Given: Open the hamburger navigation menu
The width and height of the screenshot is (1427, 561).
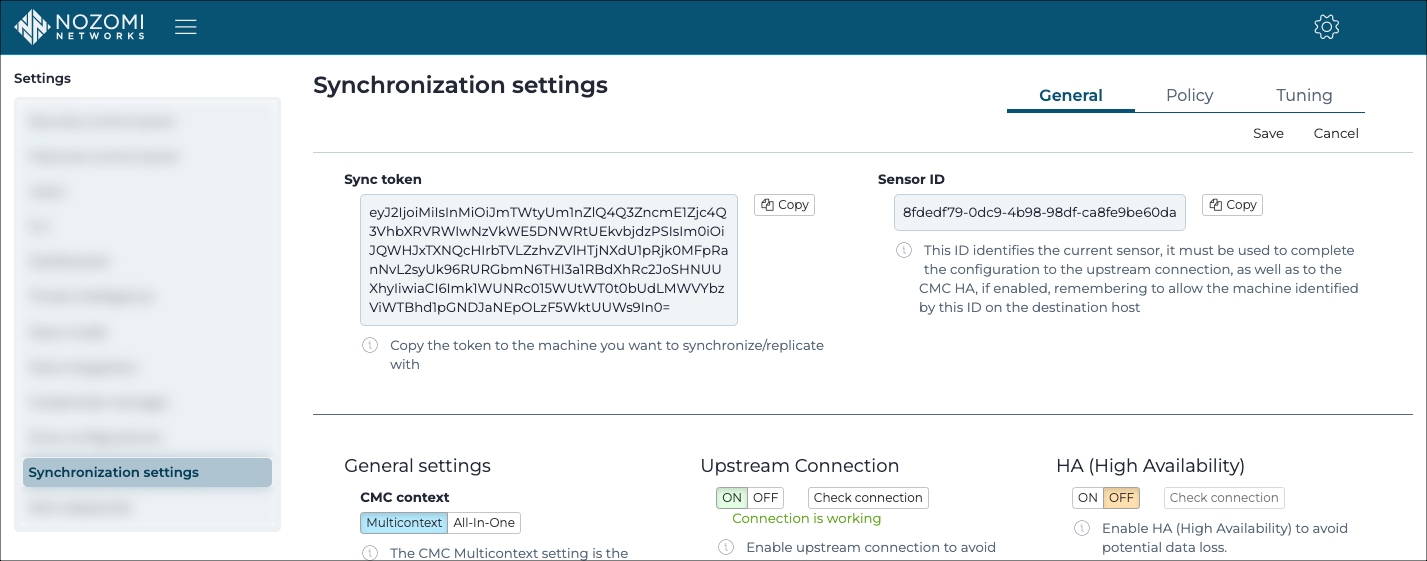Looking at the screenshot, I should point(186,27).
